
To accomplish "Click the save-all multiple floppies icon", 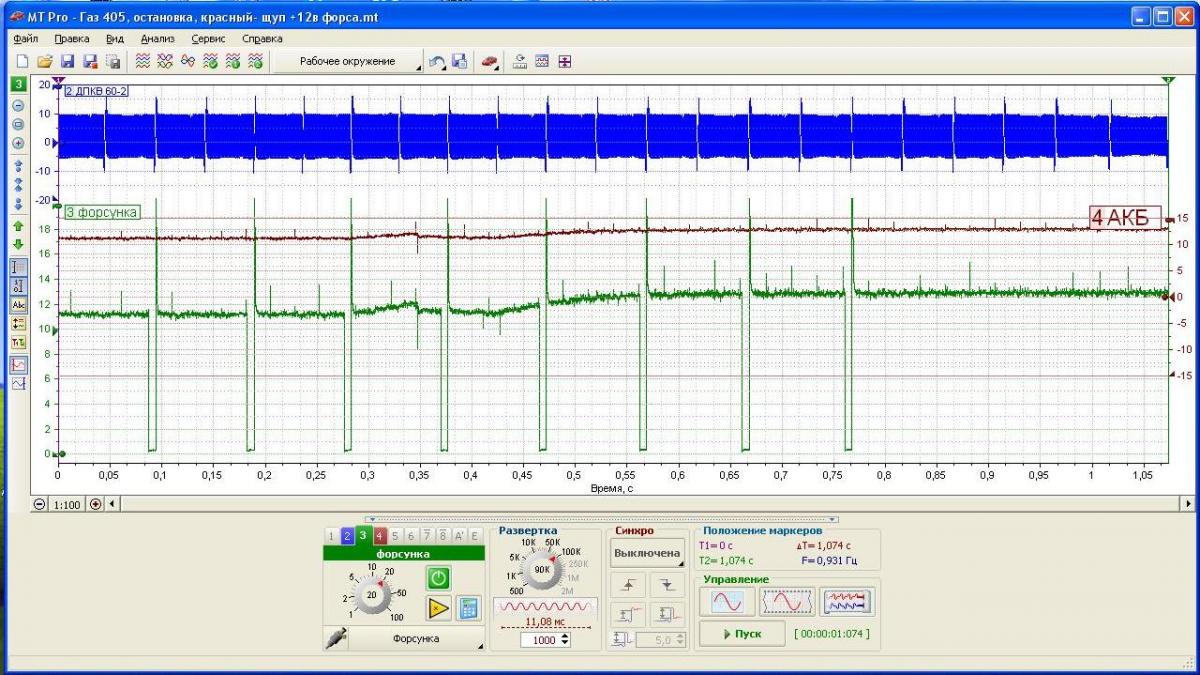I will point(113,62).
